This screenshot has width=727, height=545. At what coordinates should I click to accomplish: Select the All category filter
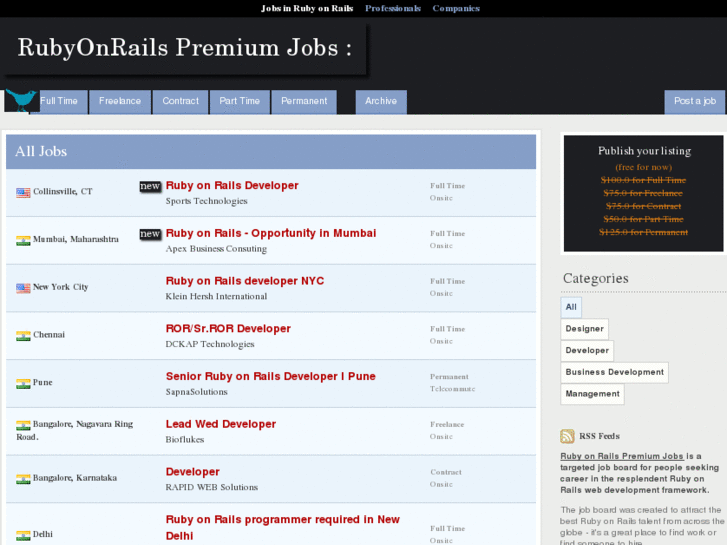coord(571,307)
